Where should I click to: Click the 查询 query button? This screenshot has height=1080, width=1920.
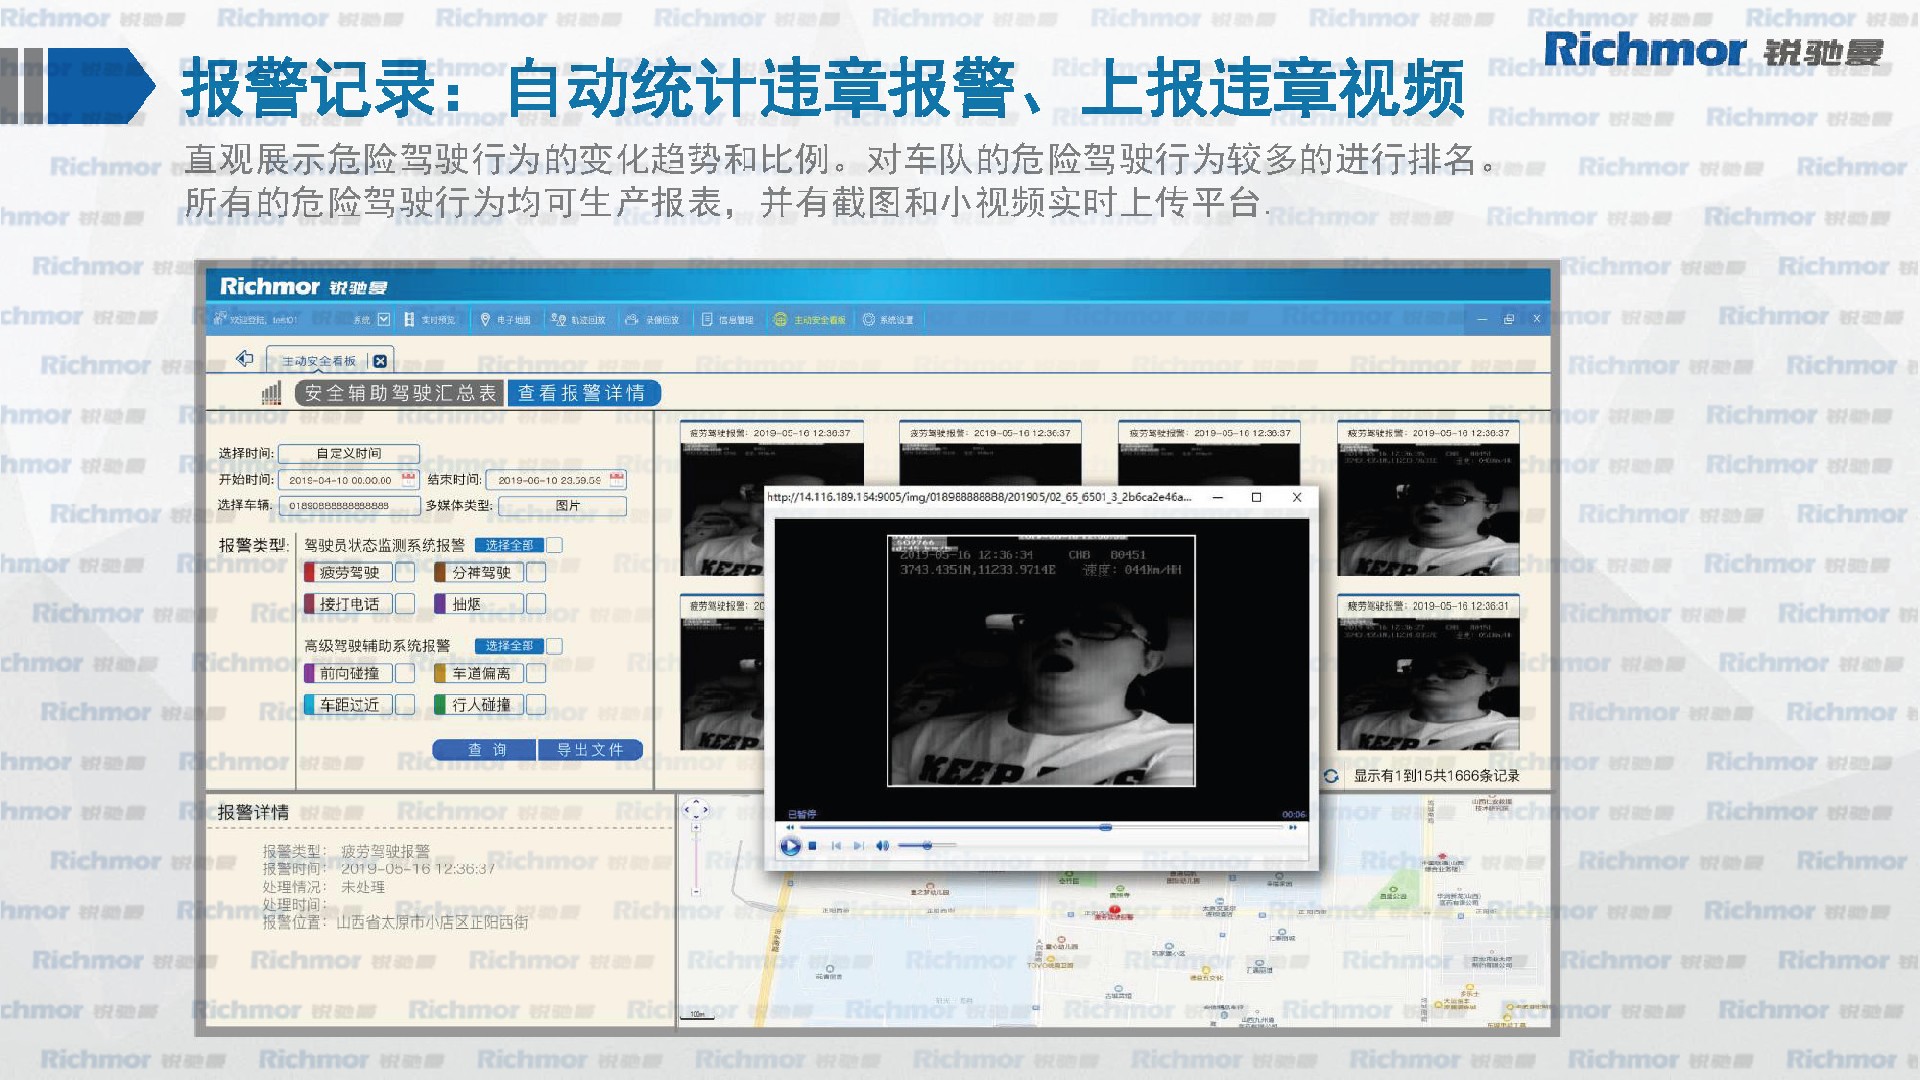[486, 749]
